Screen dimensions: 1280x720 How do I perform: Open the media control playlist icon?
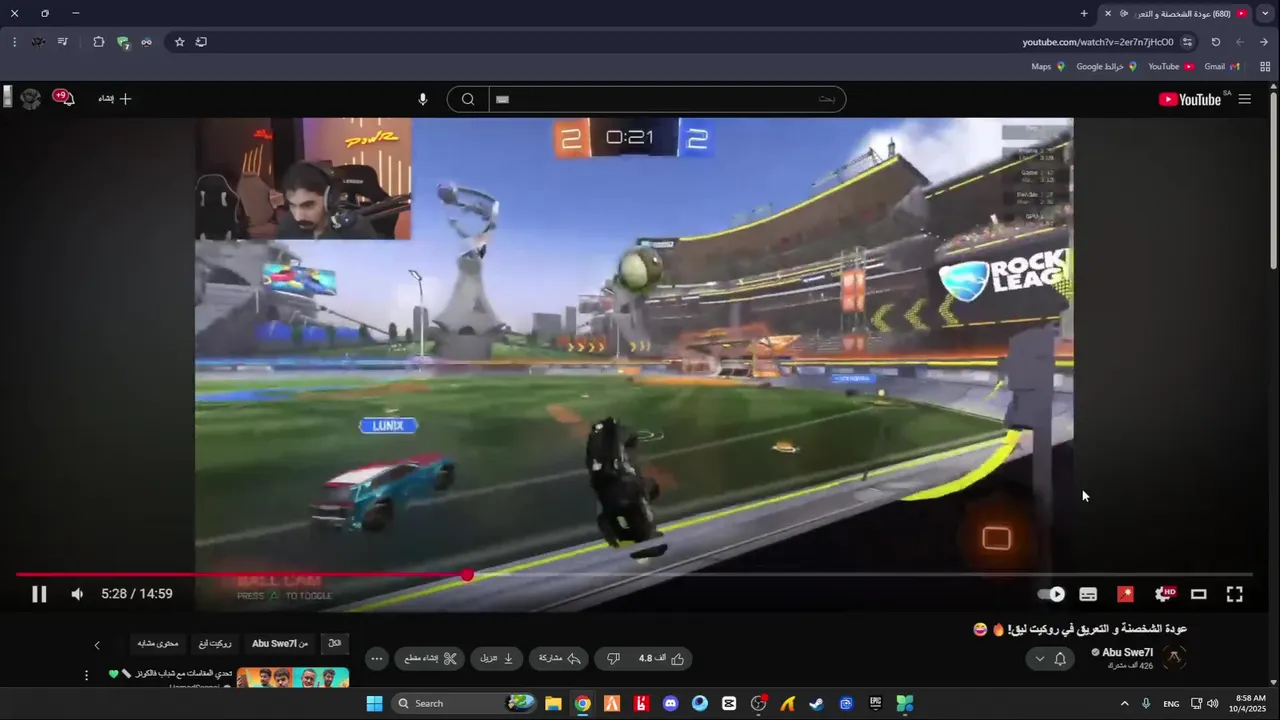pos(62,42)
